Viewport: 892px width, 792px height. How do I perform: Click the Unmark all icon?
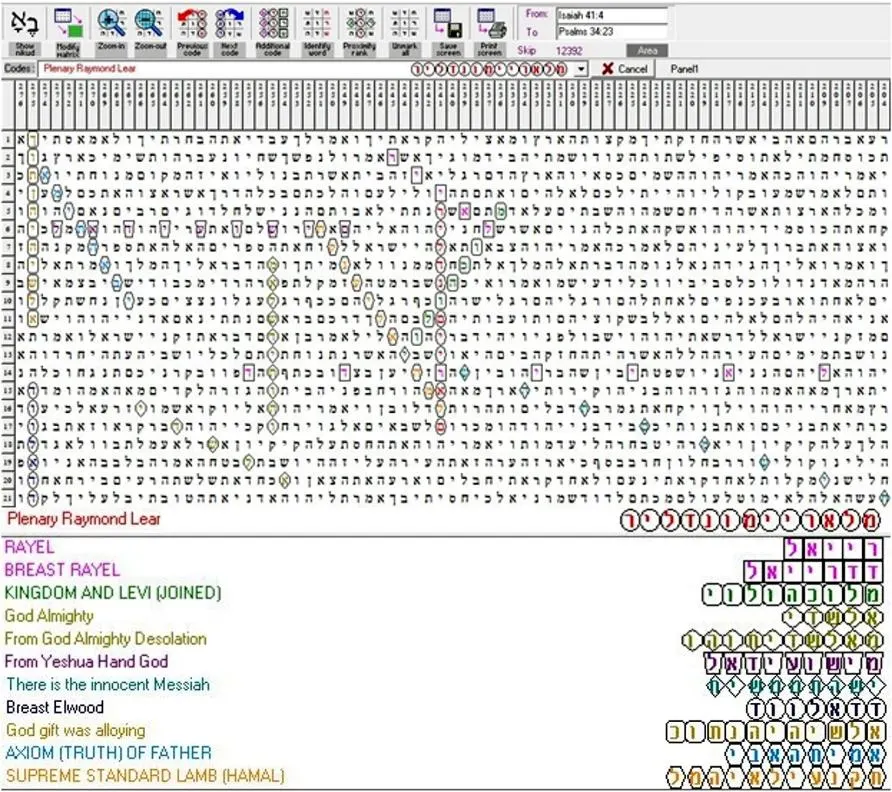click(x=404, y=24)
